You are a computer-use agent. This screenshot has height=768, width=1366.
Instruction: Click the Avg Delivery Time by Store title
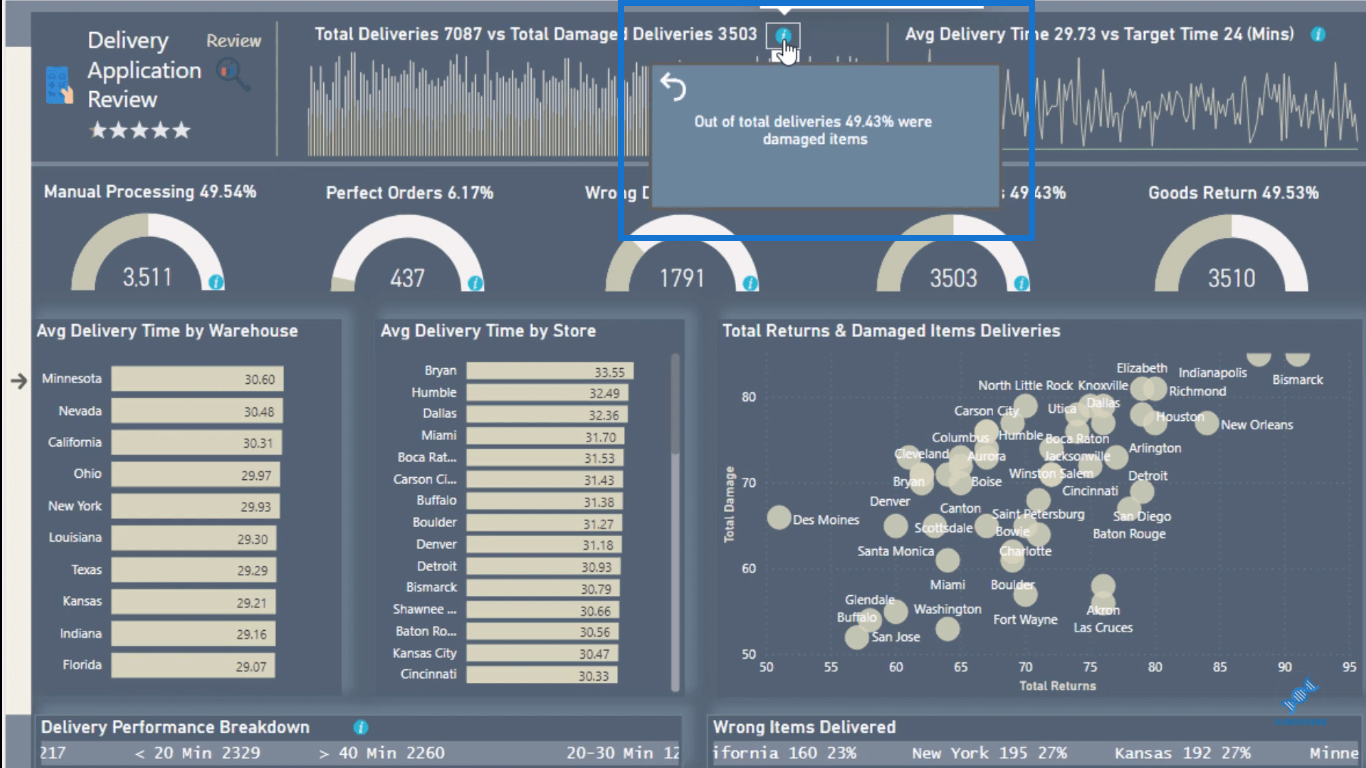click(x=488, y=331)
